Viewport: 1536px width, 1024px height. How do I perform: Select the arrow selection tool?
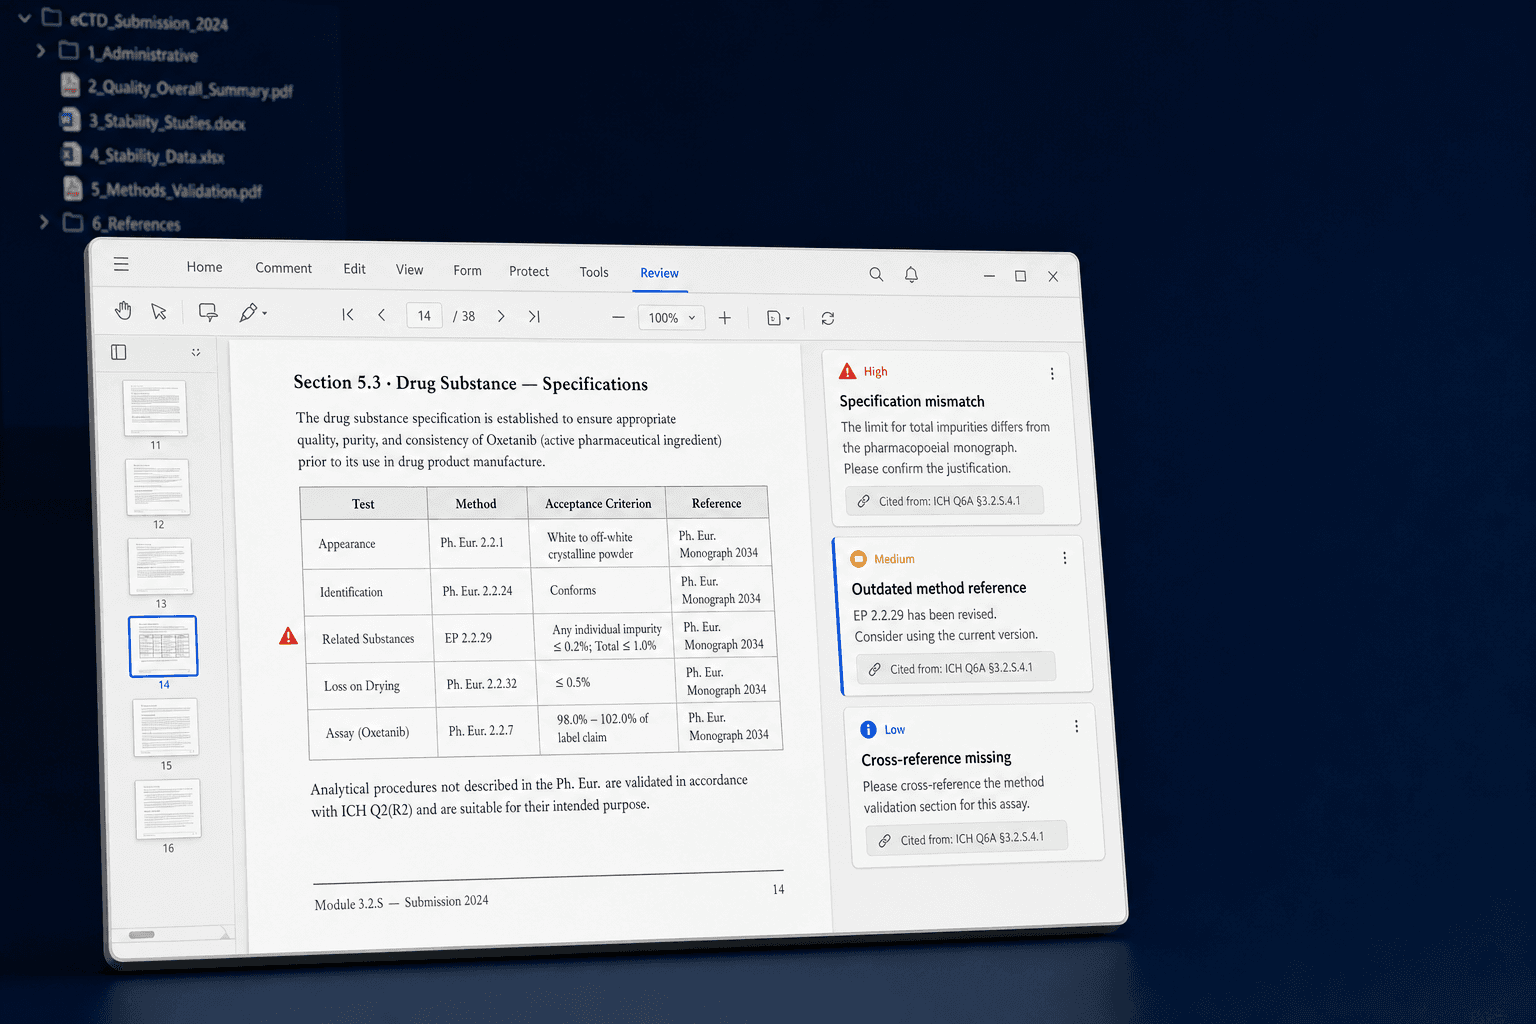pos(158,312)
